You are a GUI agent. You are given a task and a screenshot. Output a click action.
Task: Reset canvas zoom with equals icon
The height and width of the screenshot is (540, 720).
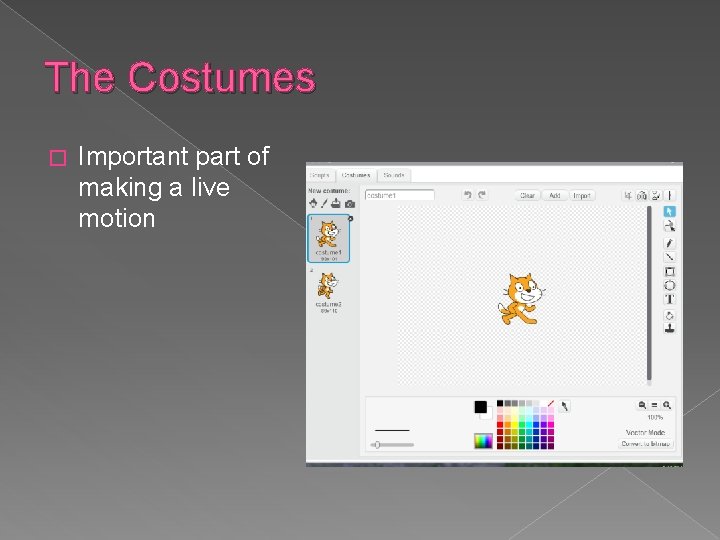pos(654,405)
